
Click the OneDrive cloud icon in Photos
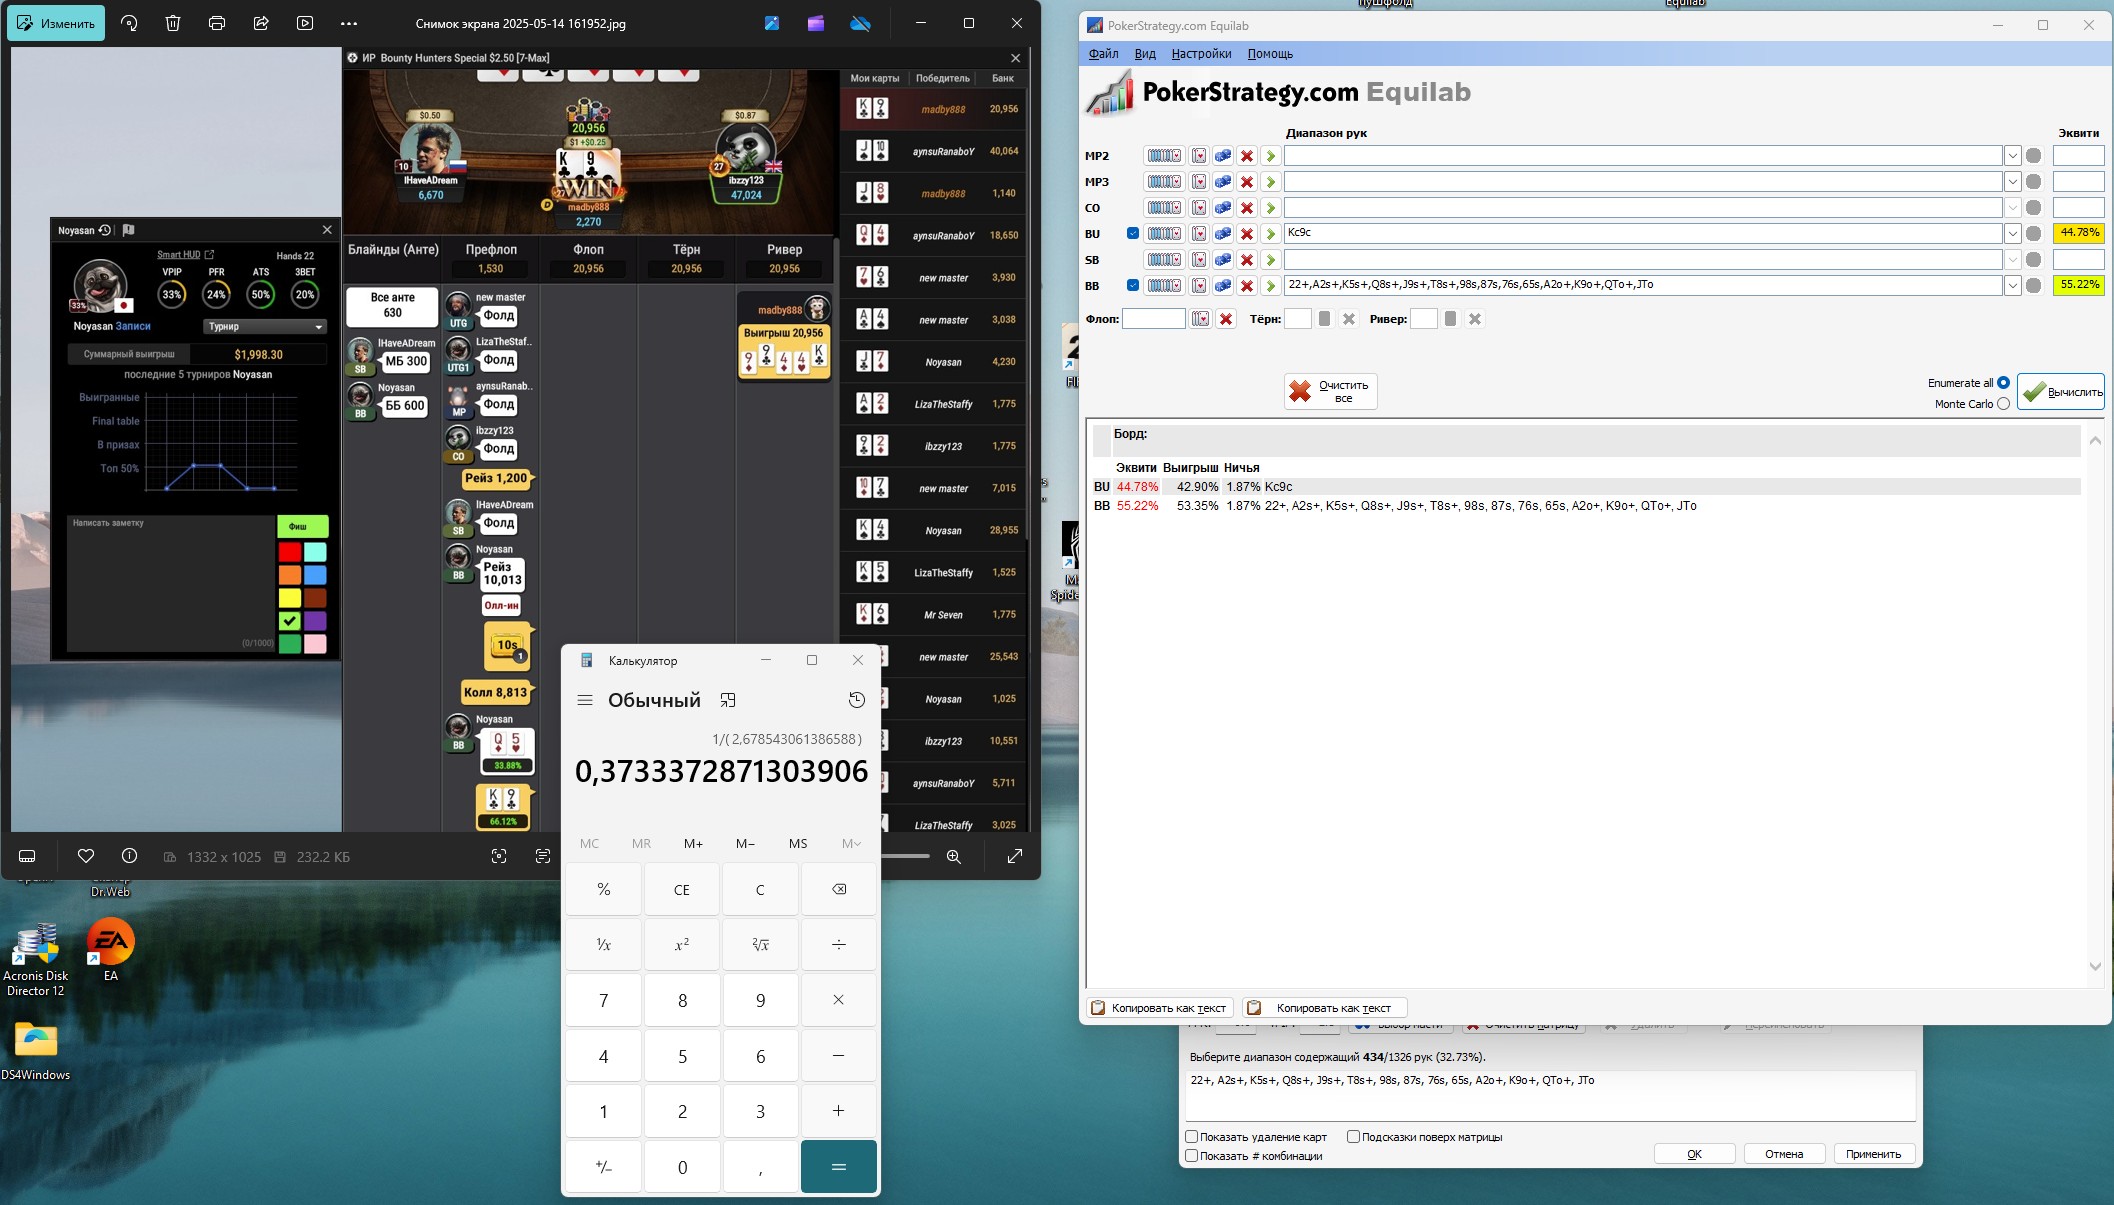click(x=860, y=23)
